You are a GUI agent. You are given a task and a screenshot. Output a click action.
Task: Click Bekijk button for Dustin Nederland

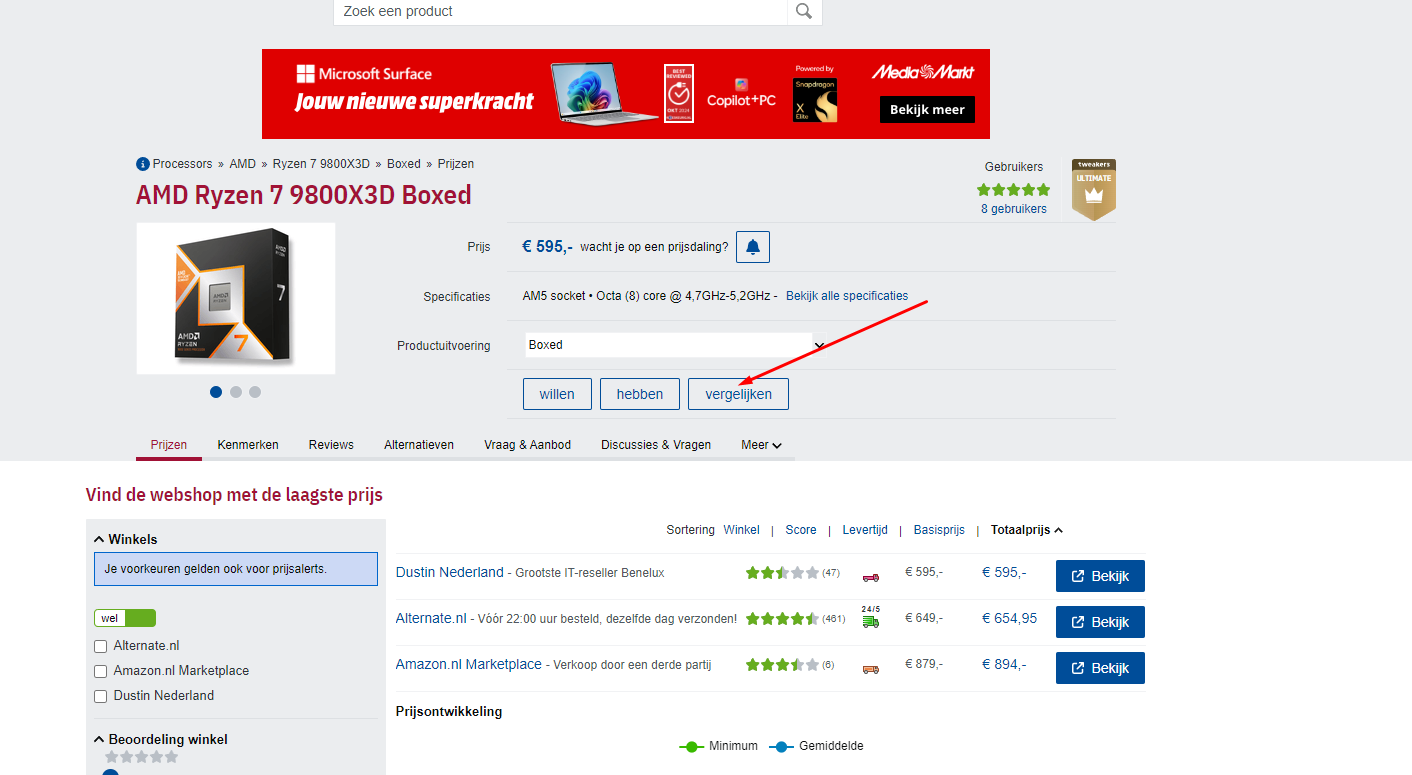(x=1100, y=576)
